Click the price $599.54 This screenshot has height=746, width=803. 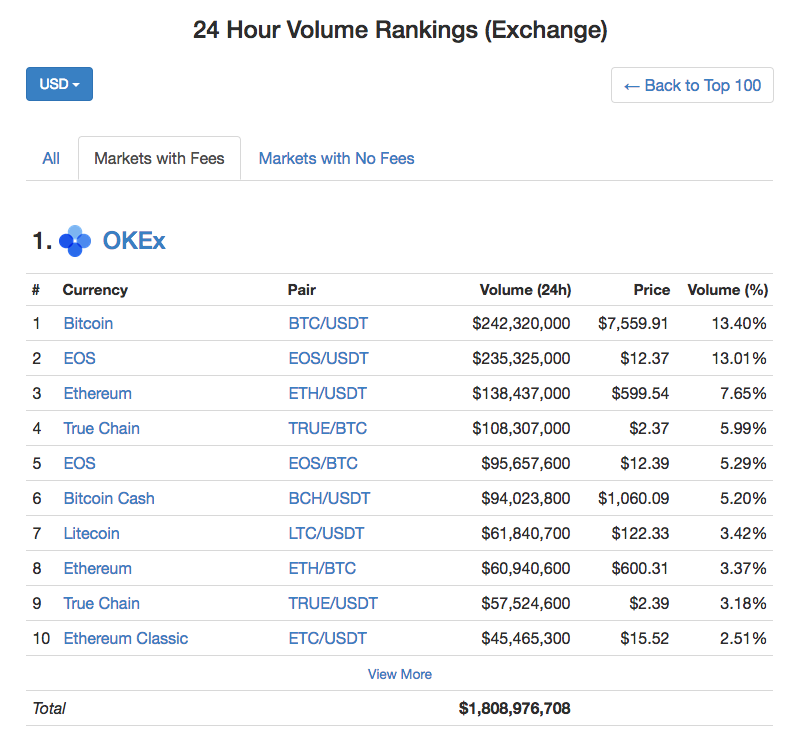(x=640, y=393)
